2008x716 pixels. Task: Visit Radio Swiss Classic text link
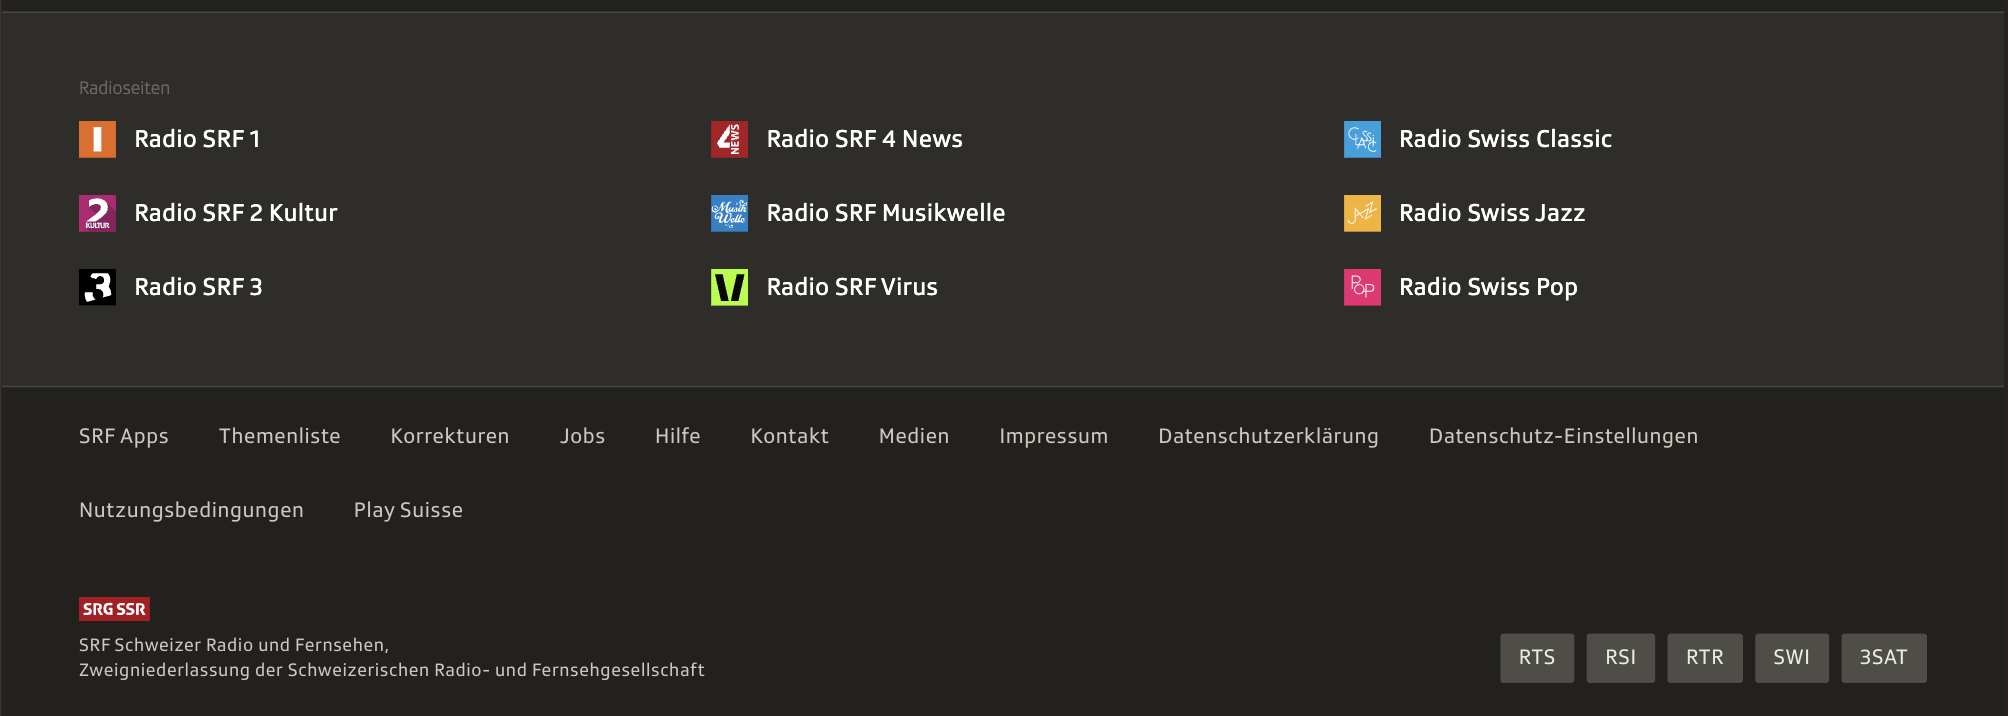point(1505,139)
